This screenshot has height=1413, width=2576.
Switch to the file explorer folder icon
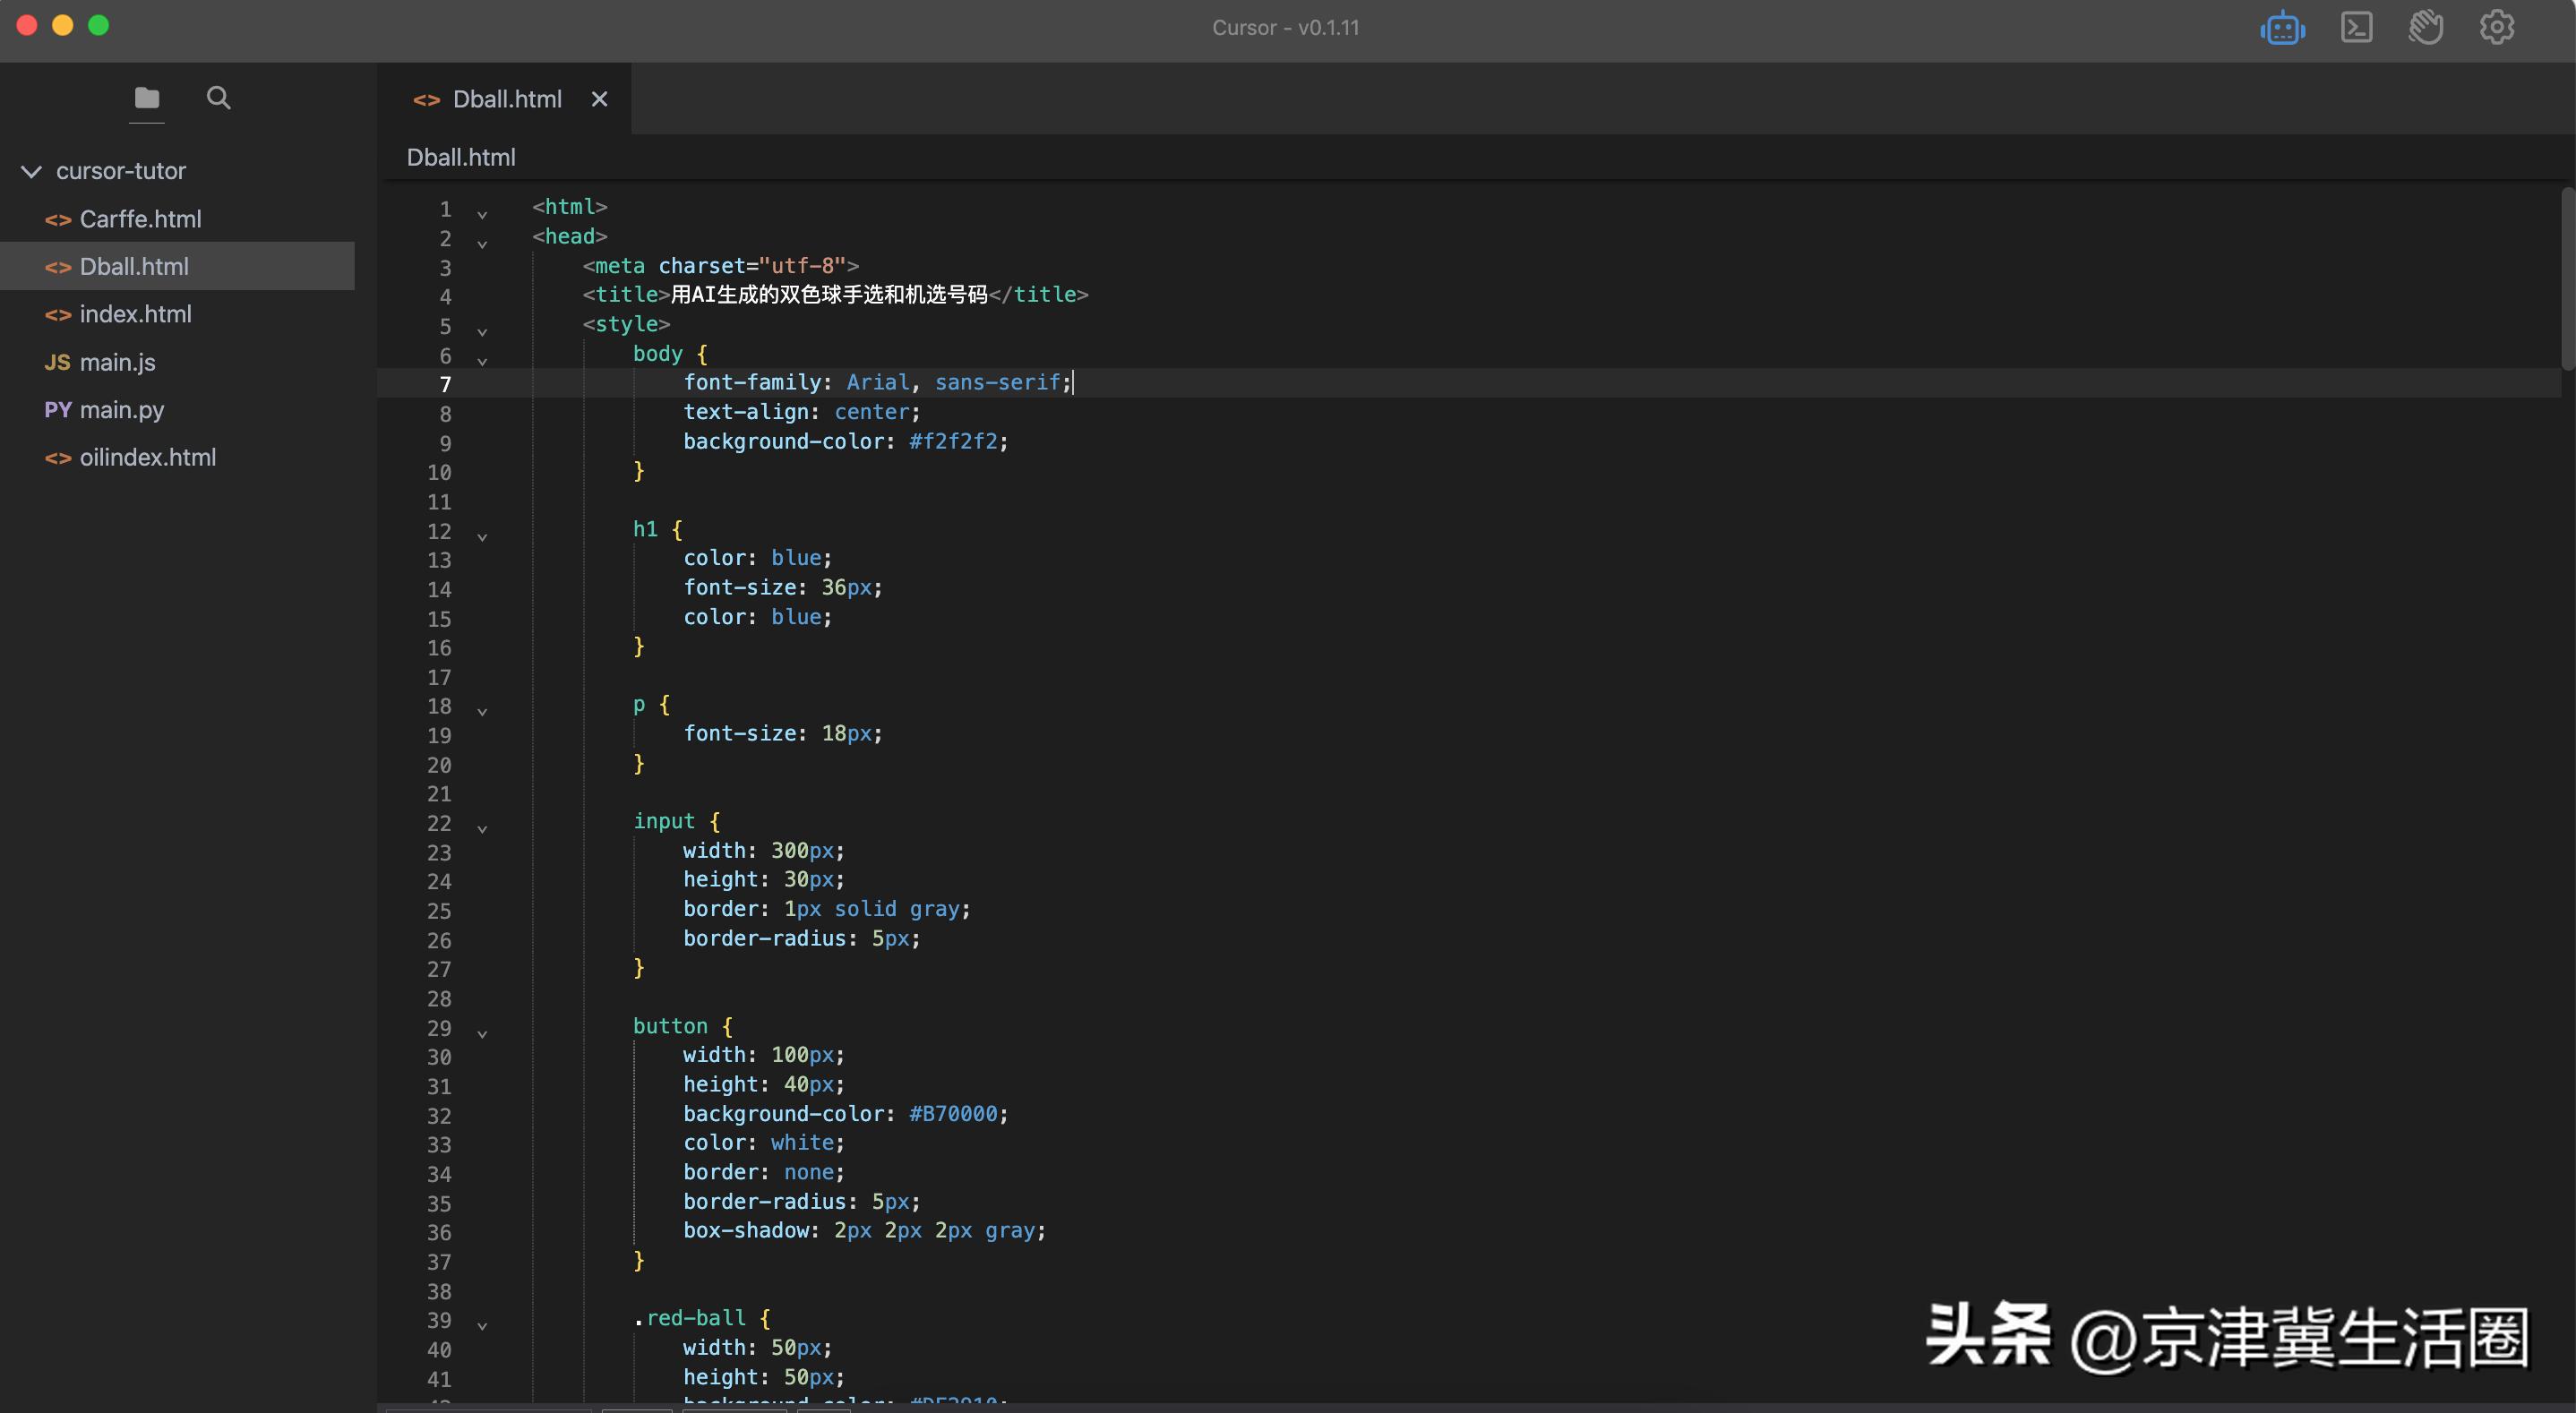pos(147,98)
